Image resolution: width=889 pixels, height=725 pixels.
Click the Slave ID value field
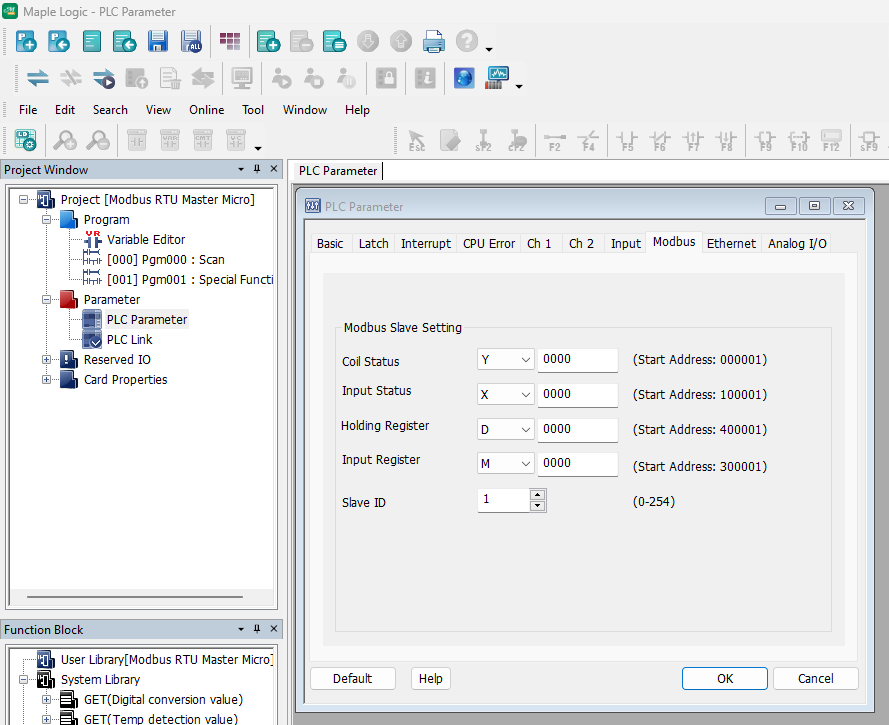504,500
